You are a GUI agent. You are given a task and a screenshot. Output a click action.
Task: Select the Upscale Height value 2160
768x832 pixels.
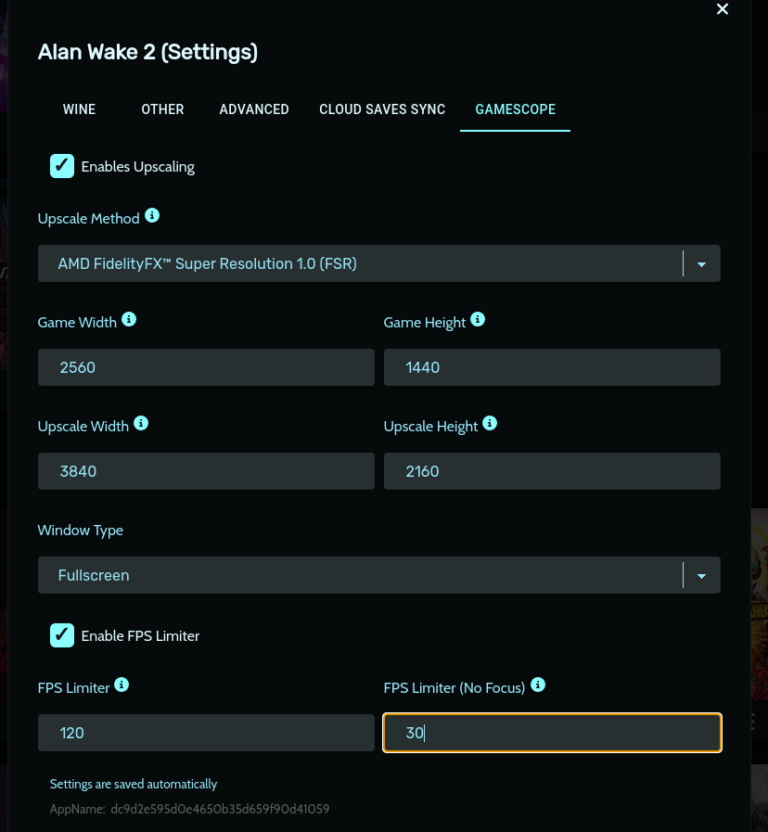point(552,471)
